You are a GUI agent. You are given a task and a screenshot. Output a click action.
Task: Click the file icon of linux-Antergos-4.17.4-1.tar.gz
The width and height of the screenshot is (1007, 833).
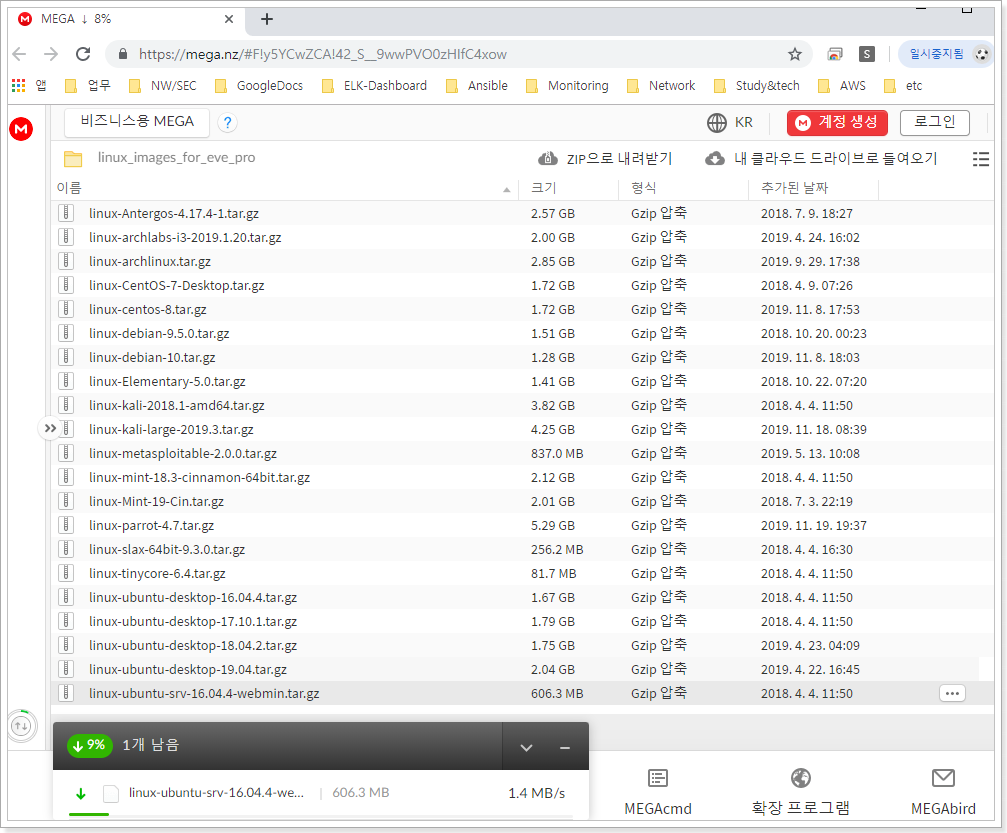(x=66, y=213)
